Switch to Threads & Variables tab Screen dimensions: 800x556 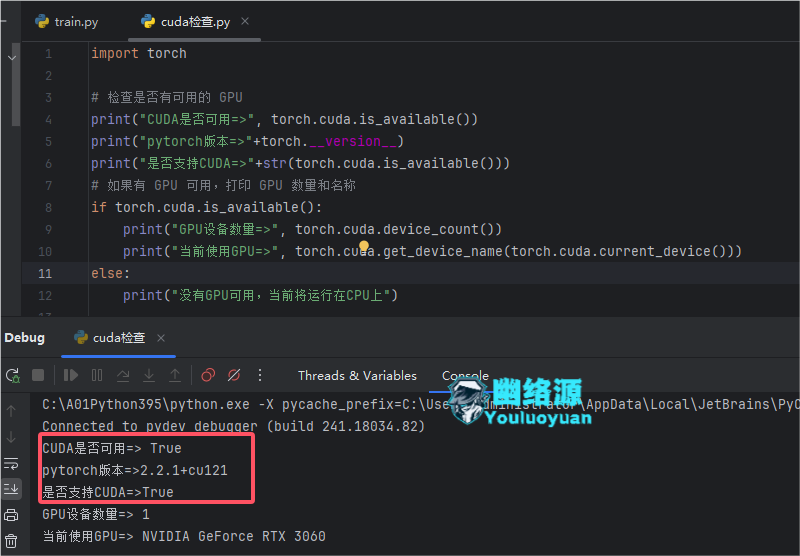point(357,375)
